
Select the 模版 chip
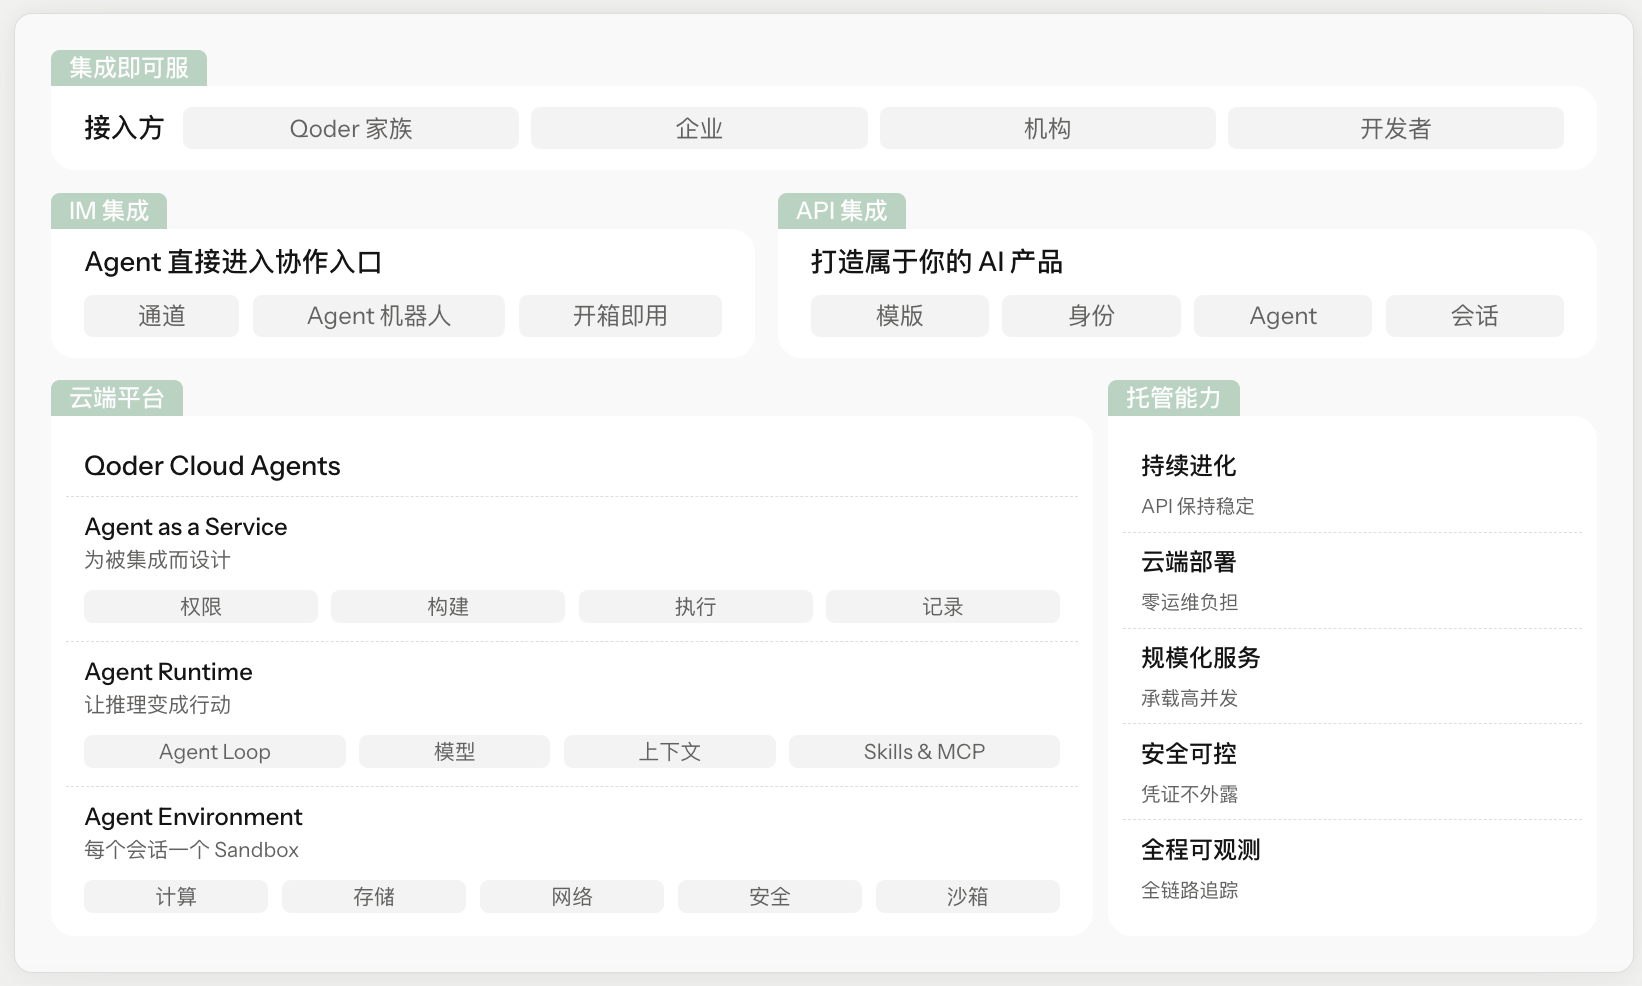(x=900, y=316)
